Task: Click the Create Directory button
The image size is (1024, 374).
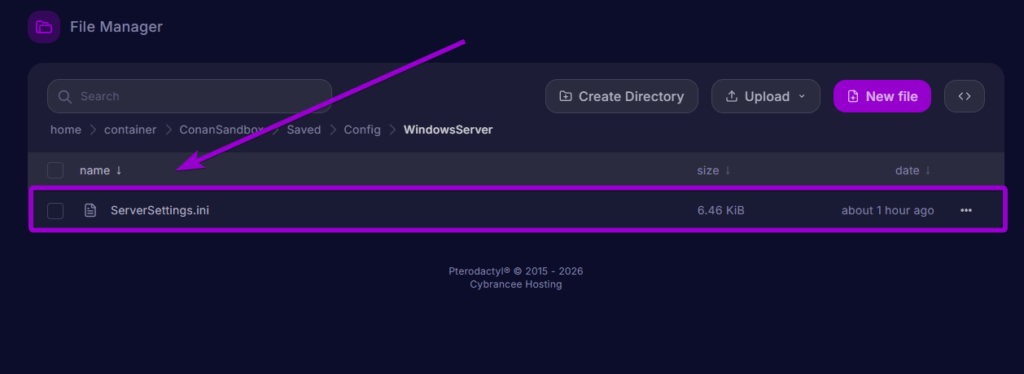Action: 622,97
